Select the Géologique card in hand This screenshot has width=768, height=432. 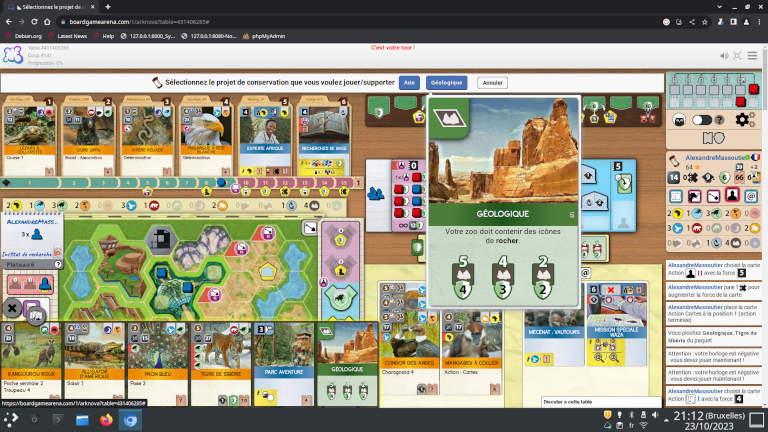(x=347, y=364)
